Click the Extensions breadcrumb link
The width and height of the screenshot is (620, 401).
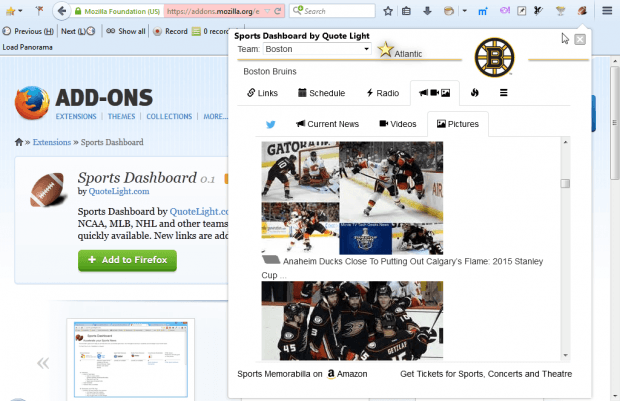[x=52, y=142]
